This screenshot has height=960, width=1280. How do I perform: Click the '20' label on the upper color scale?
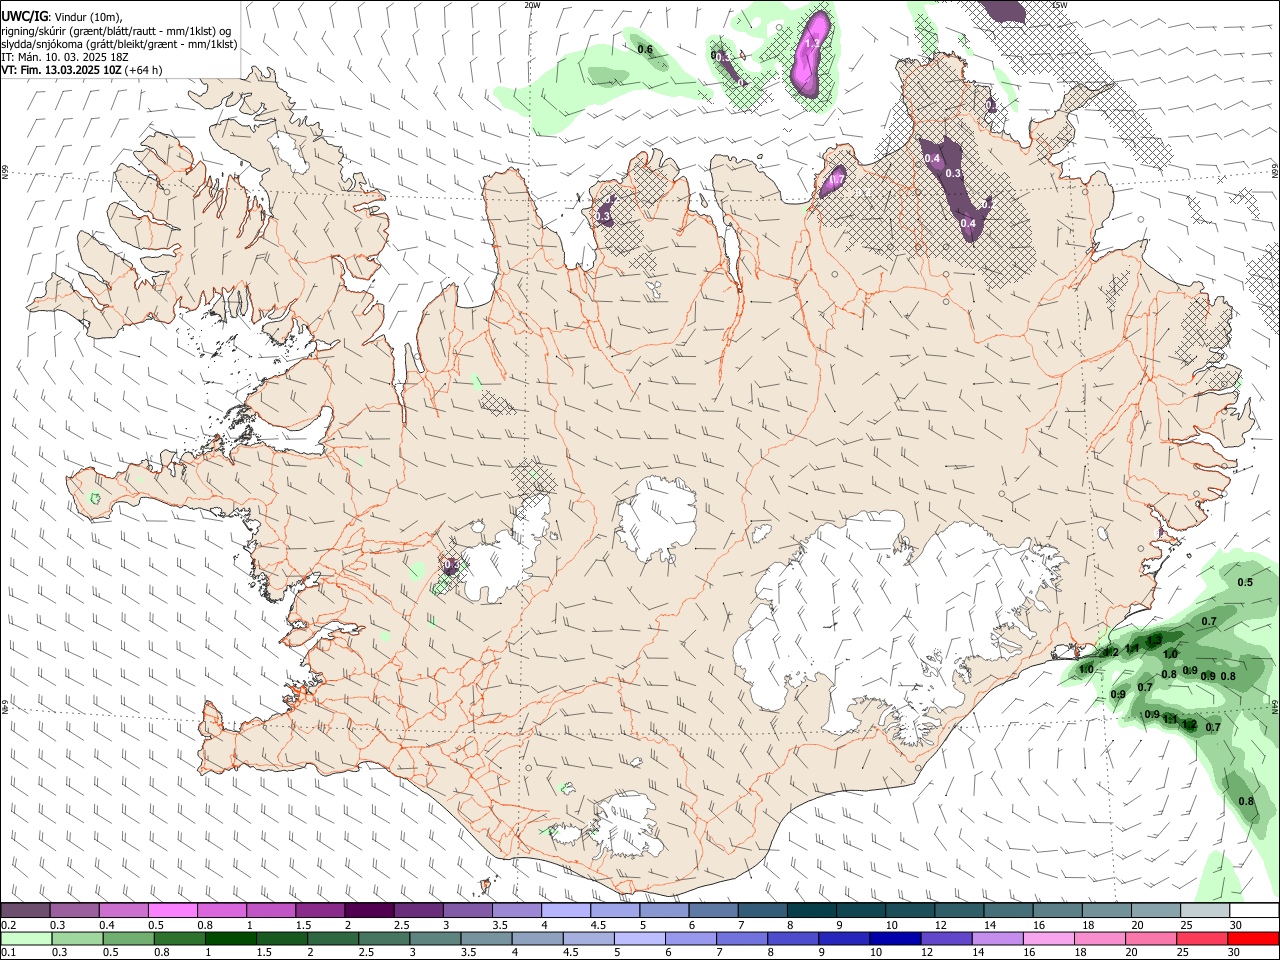coord(1138,925)
